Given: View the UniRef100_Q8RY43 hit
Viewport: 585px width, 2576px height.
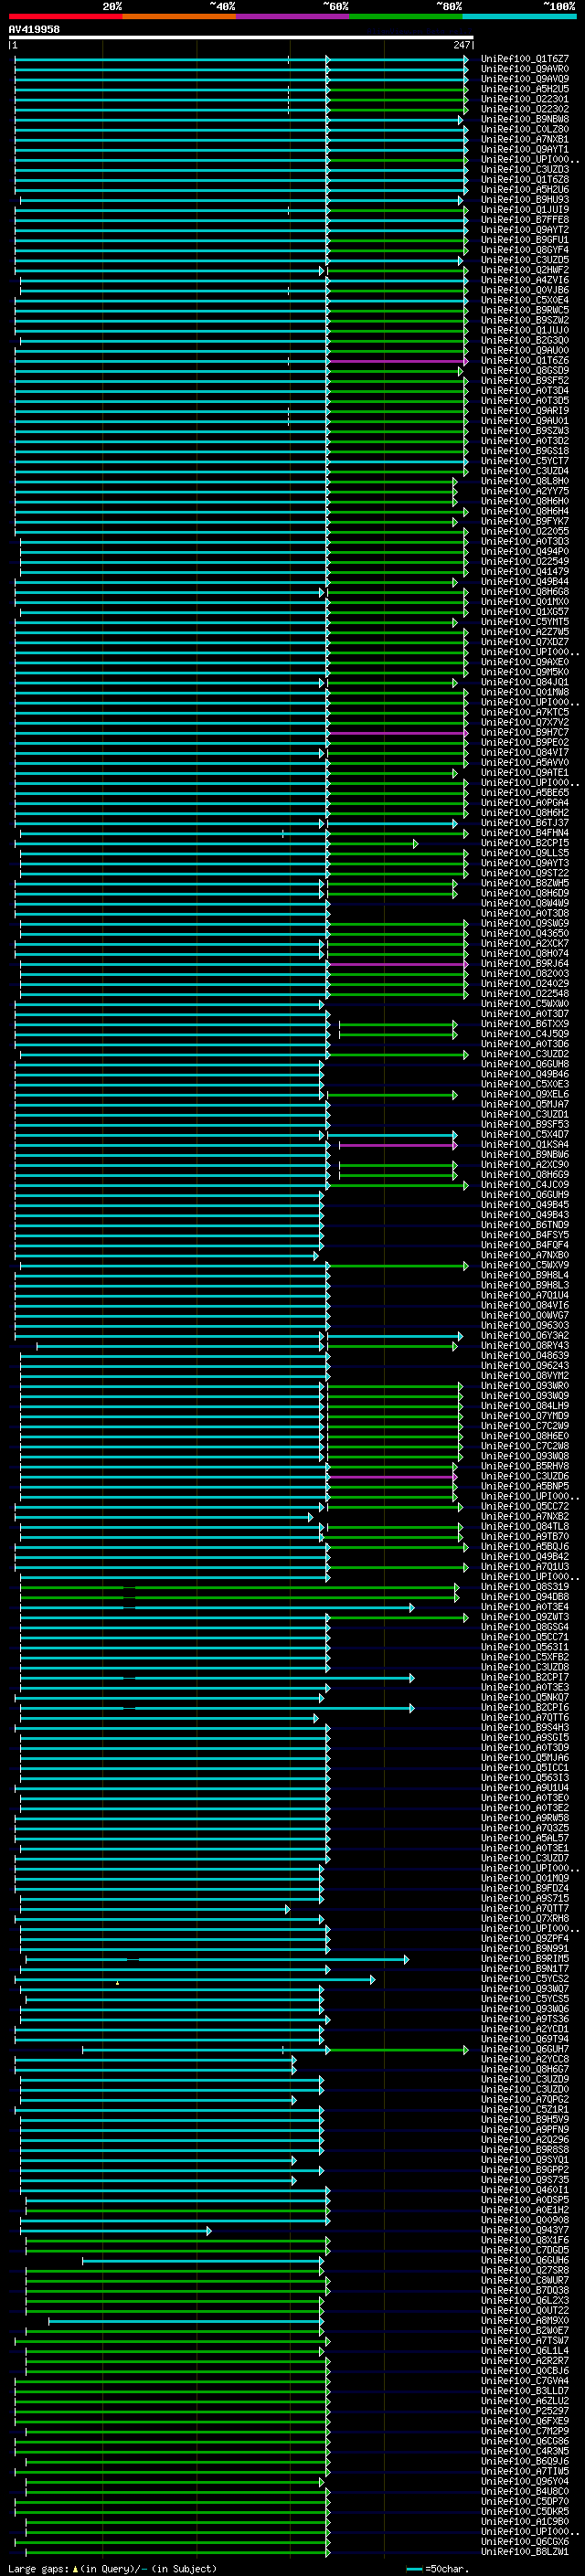Looking at the screenshot, I should (524, 1345).
